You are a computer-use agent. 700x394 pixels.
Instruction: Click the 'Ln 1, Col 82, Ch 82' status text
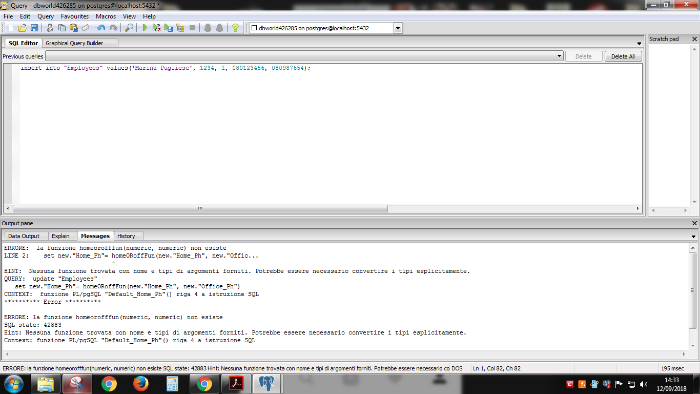click(x=496, y=369)
